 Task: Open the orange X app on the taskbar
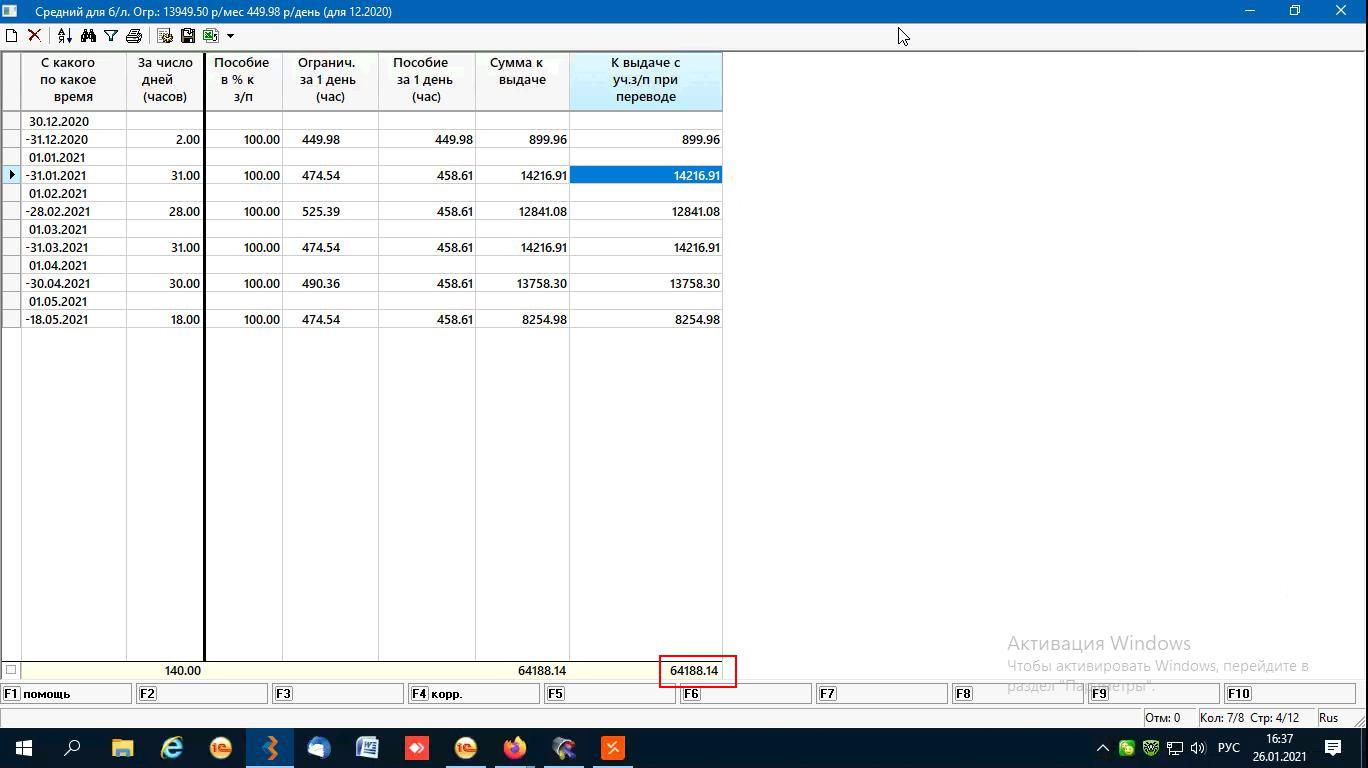pyautogui.click(x=613, y=747)
